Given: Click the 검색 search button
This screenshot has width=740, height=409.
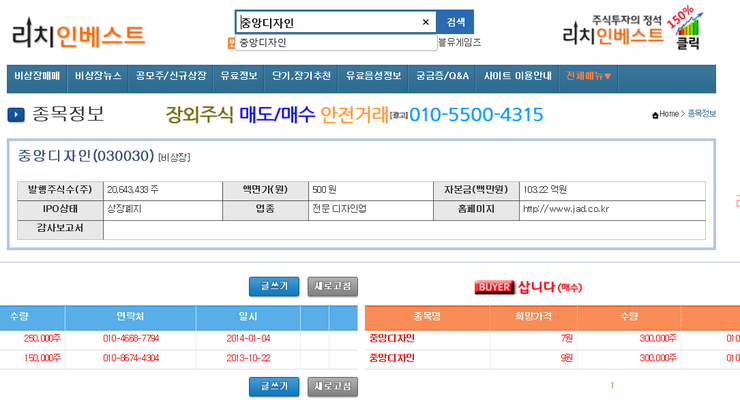Looking at the screenshot, I should point(455,22).
